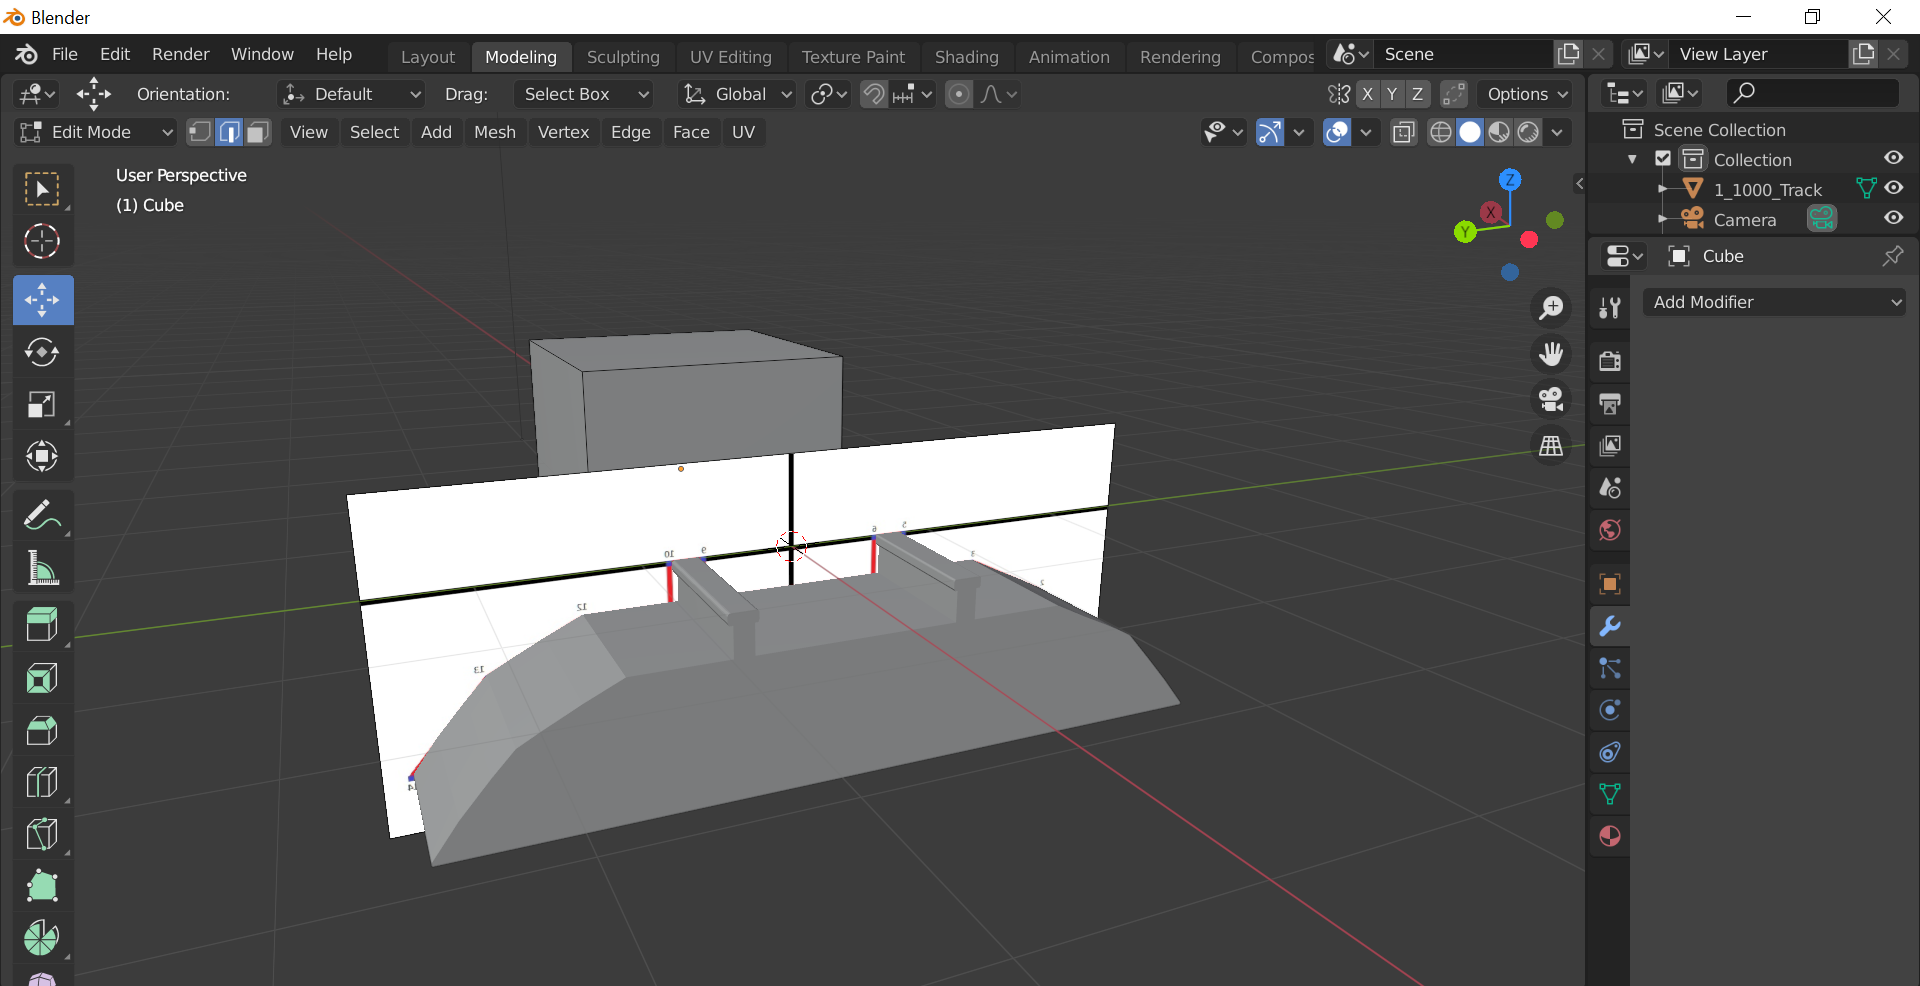Toggle camera view in viewport
The image size is (1920, 986).
1551,400
